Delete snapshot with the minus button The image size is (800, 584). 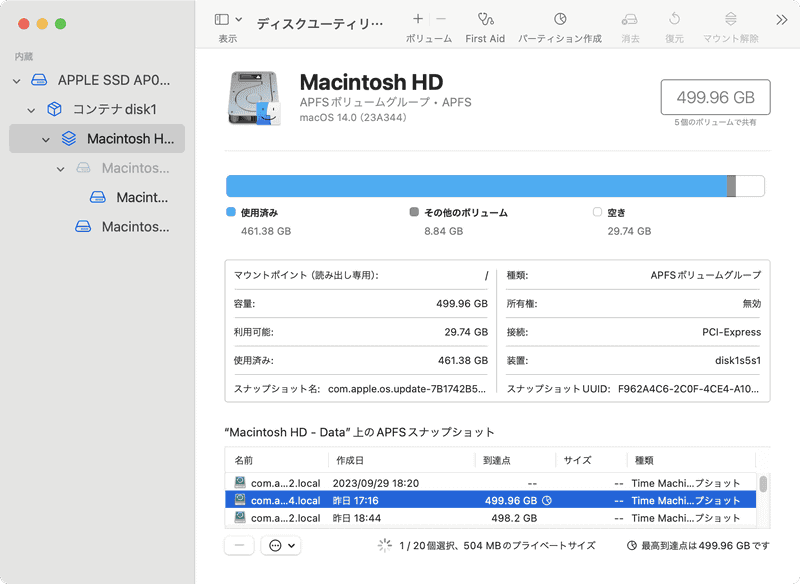point(239,546)
